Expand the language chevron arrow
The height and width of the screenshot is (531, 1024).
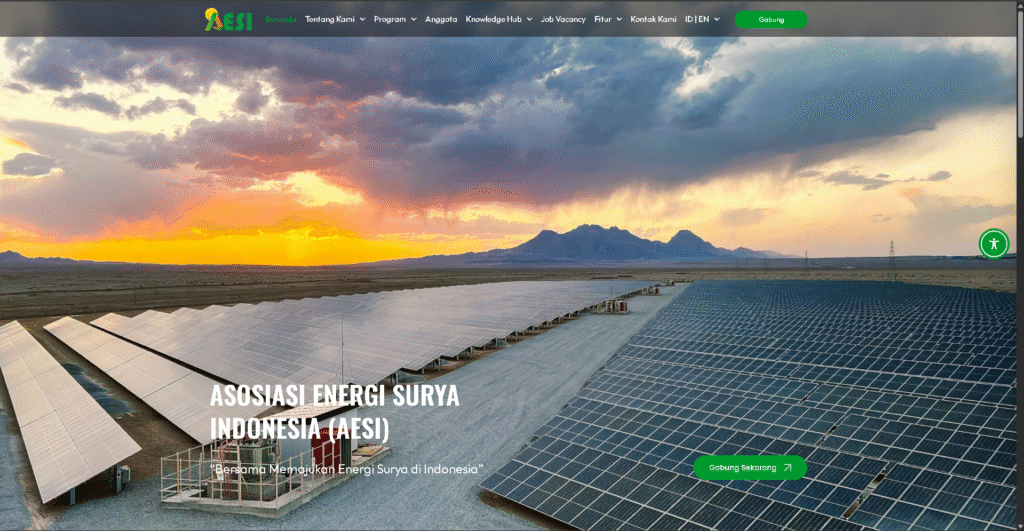(717, 20)
